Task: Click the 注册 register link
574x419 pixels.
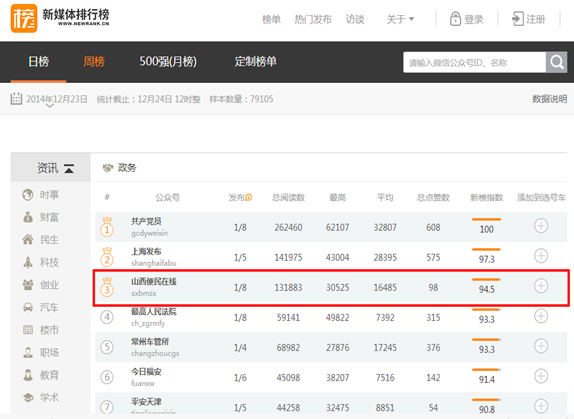Action: (536, 19)
